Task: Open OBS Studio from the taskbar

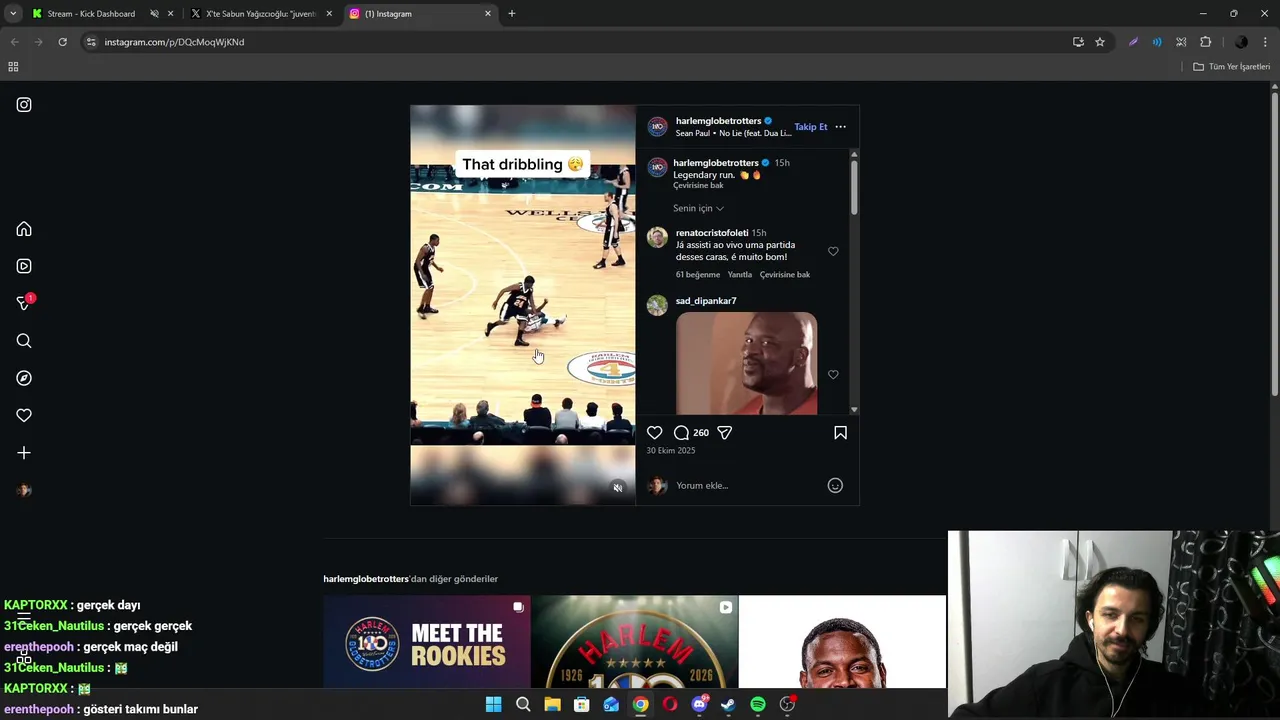Action: 788,705
